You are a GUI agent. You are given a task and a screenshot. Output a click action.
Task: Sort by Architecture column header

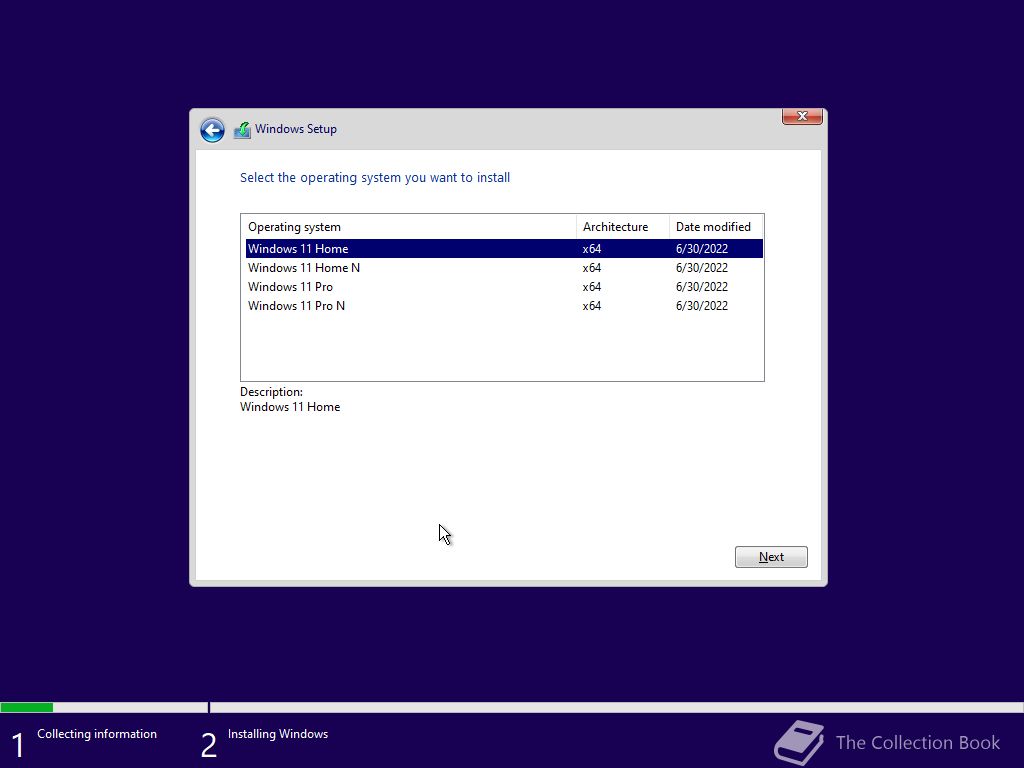tap(623, 227)
